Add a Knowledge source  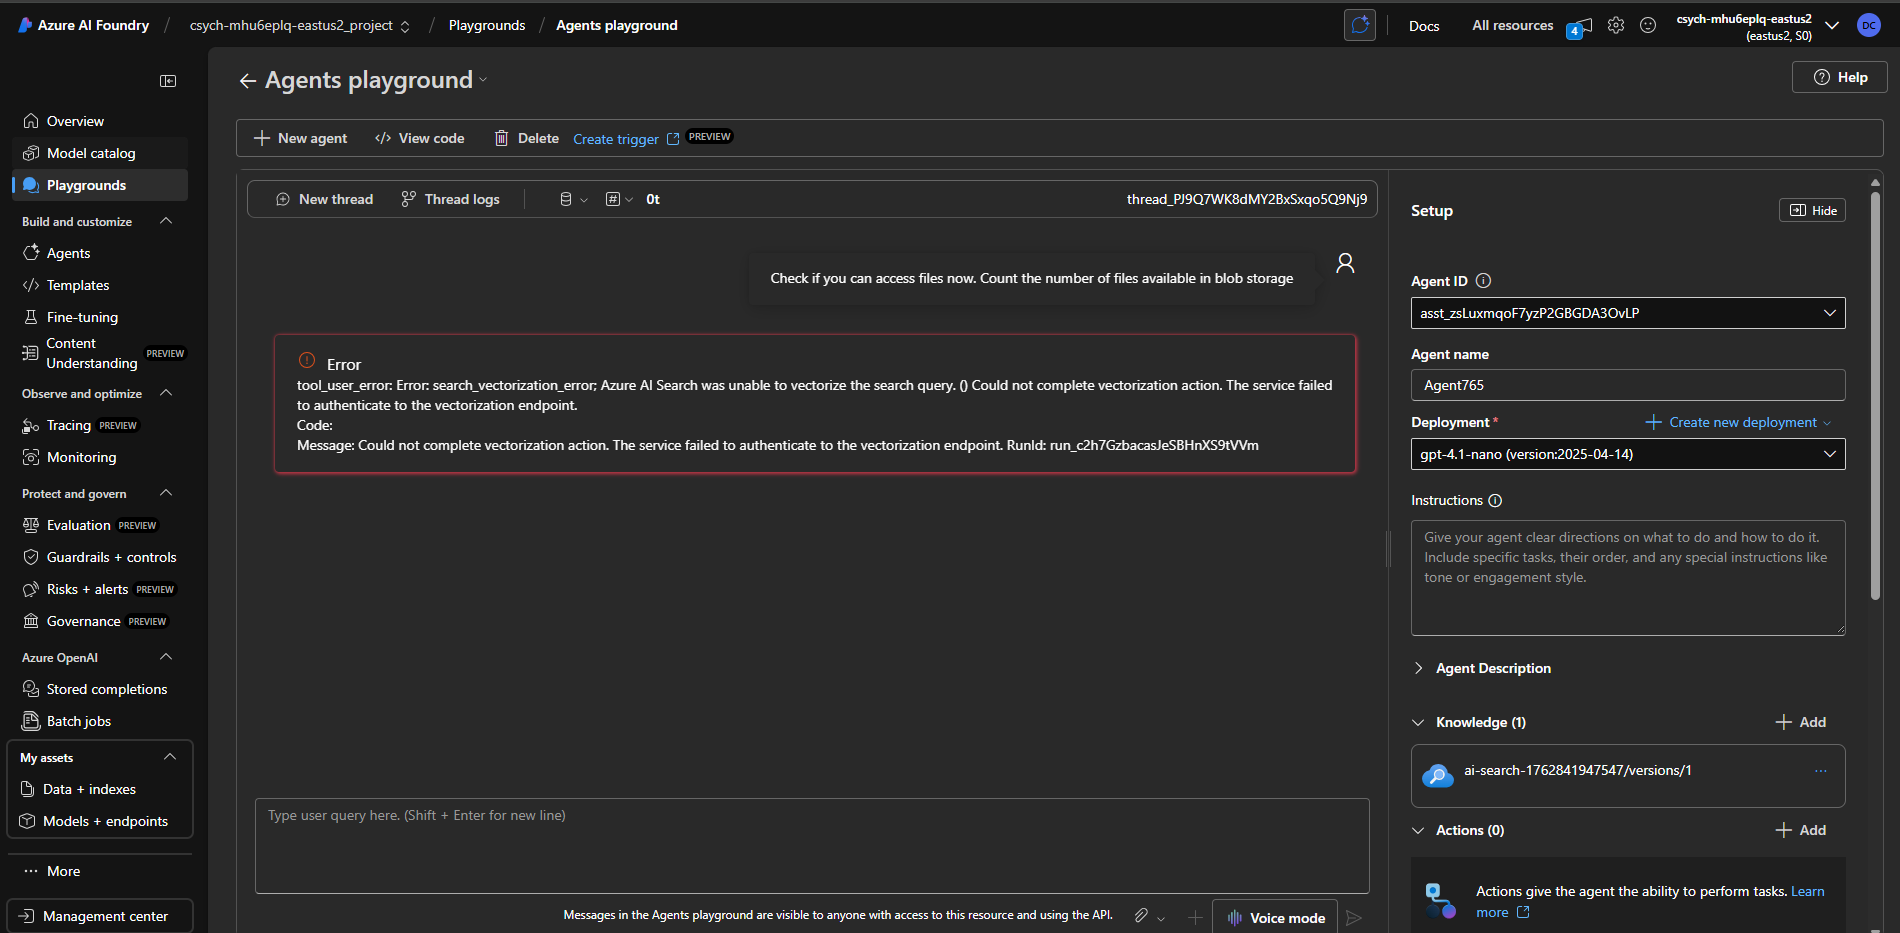(x=1801, y=722)
